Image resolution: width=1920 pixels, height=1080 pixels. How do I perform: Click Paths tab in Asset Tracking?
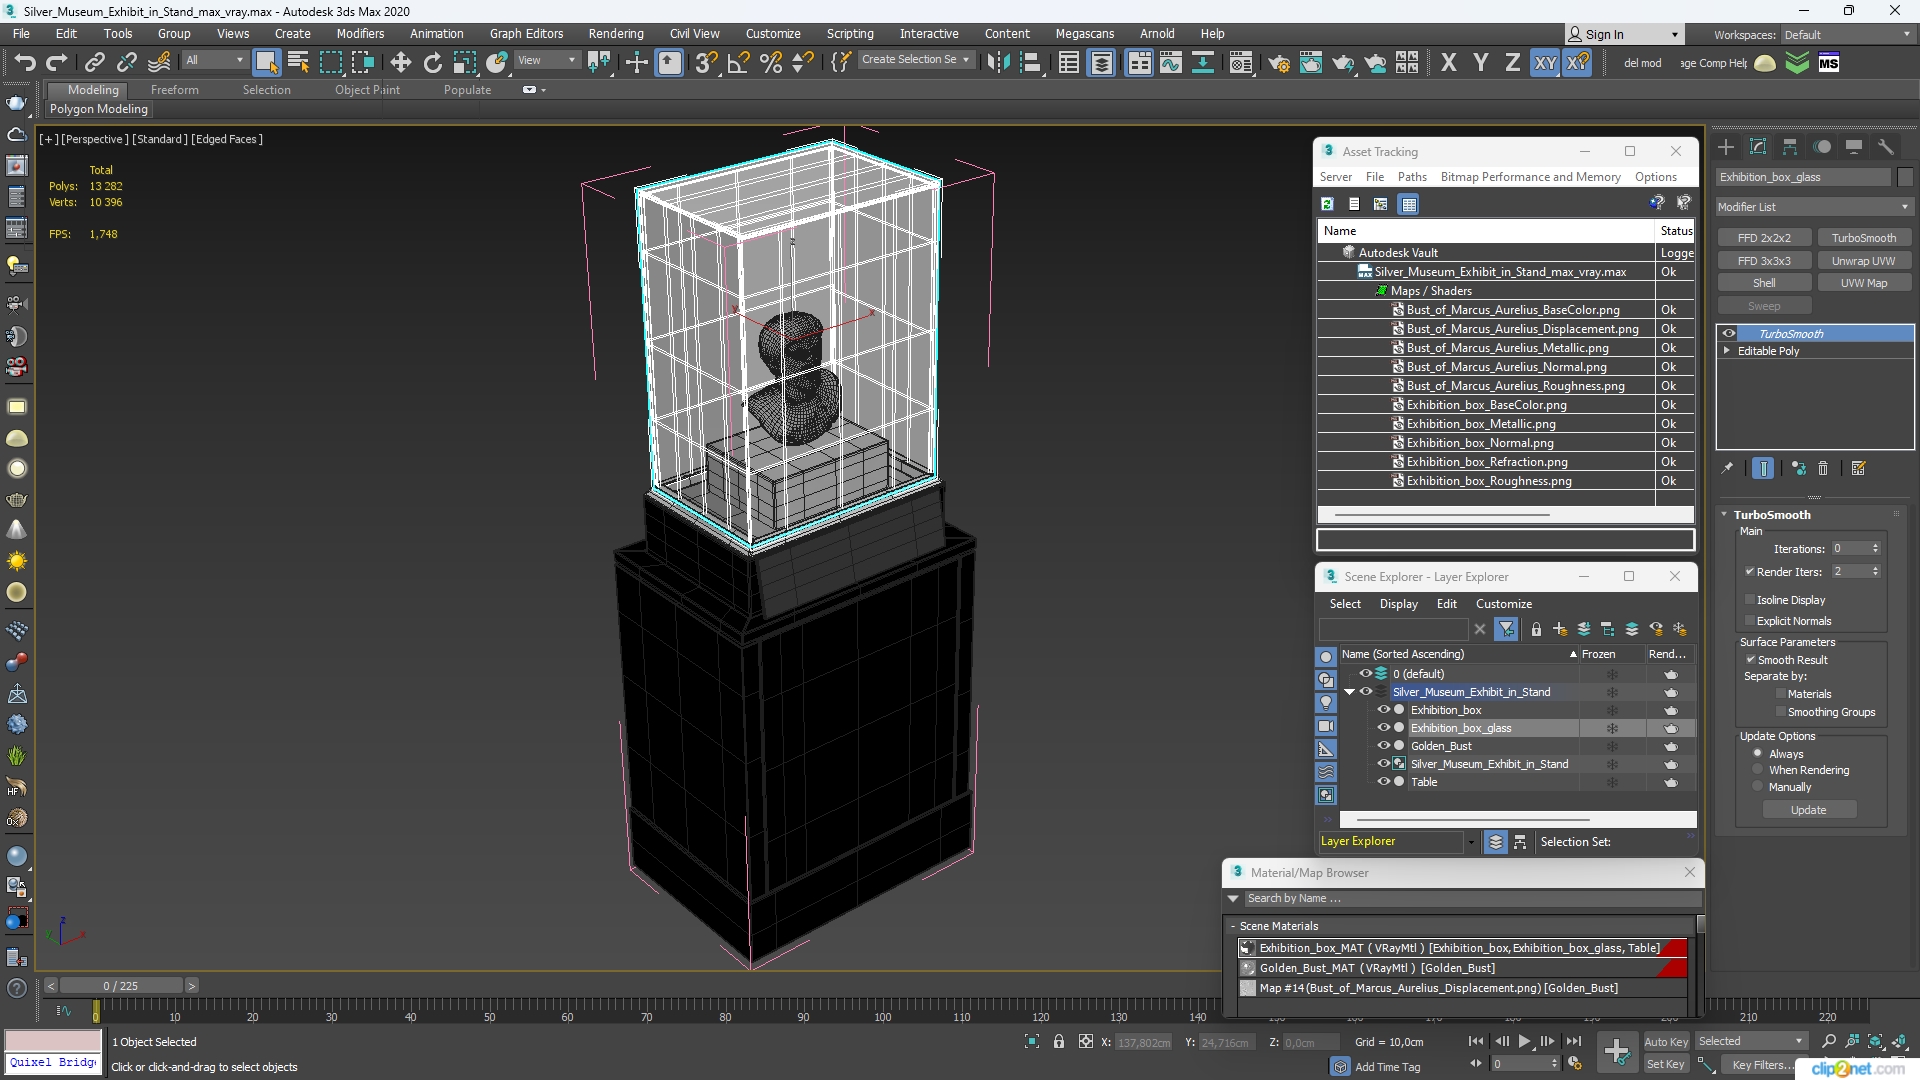[x=1412, y=175]
